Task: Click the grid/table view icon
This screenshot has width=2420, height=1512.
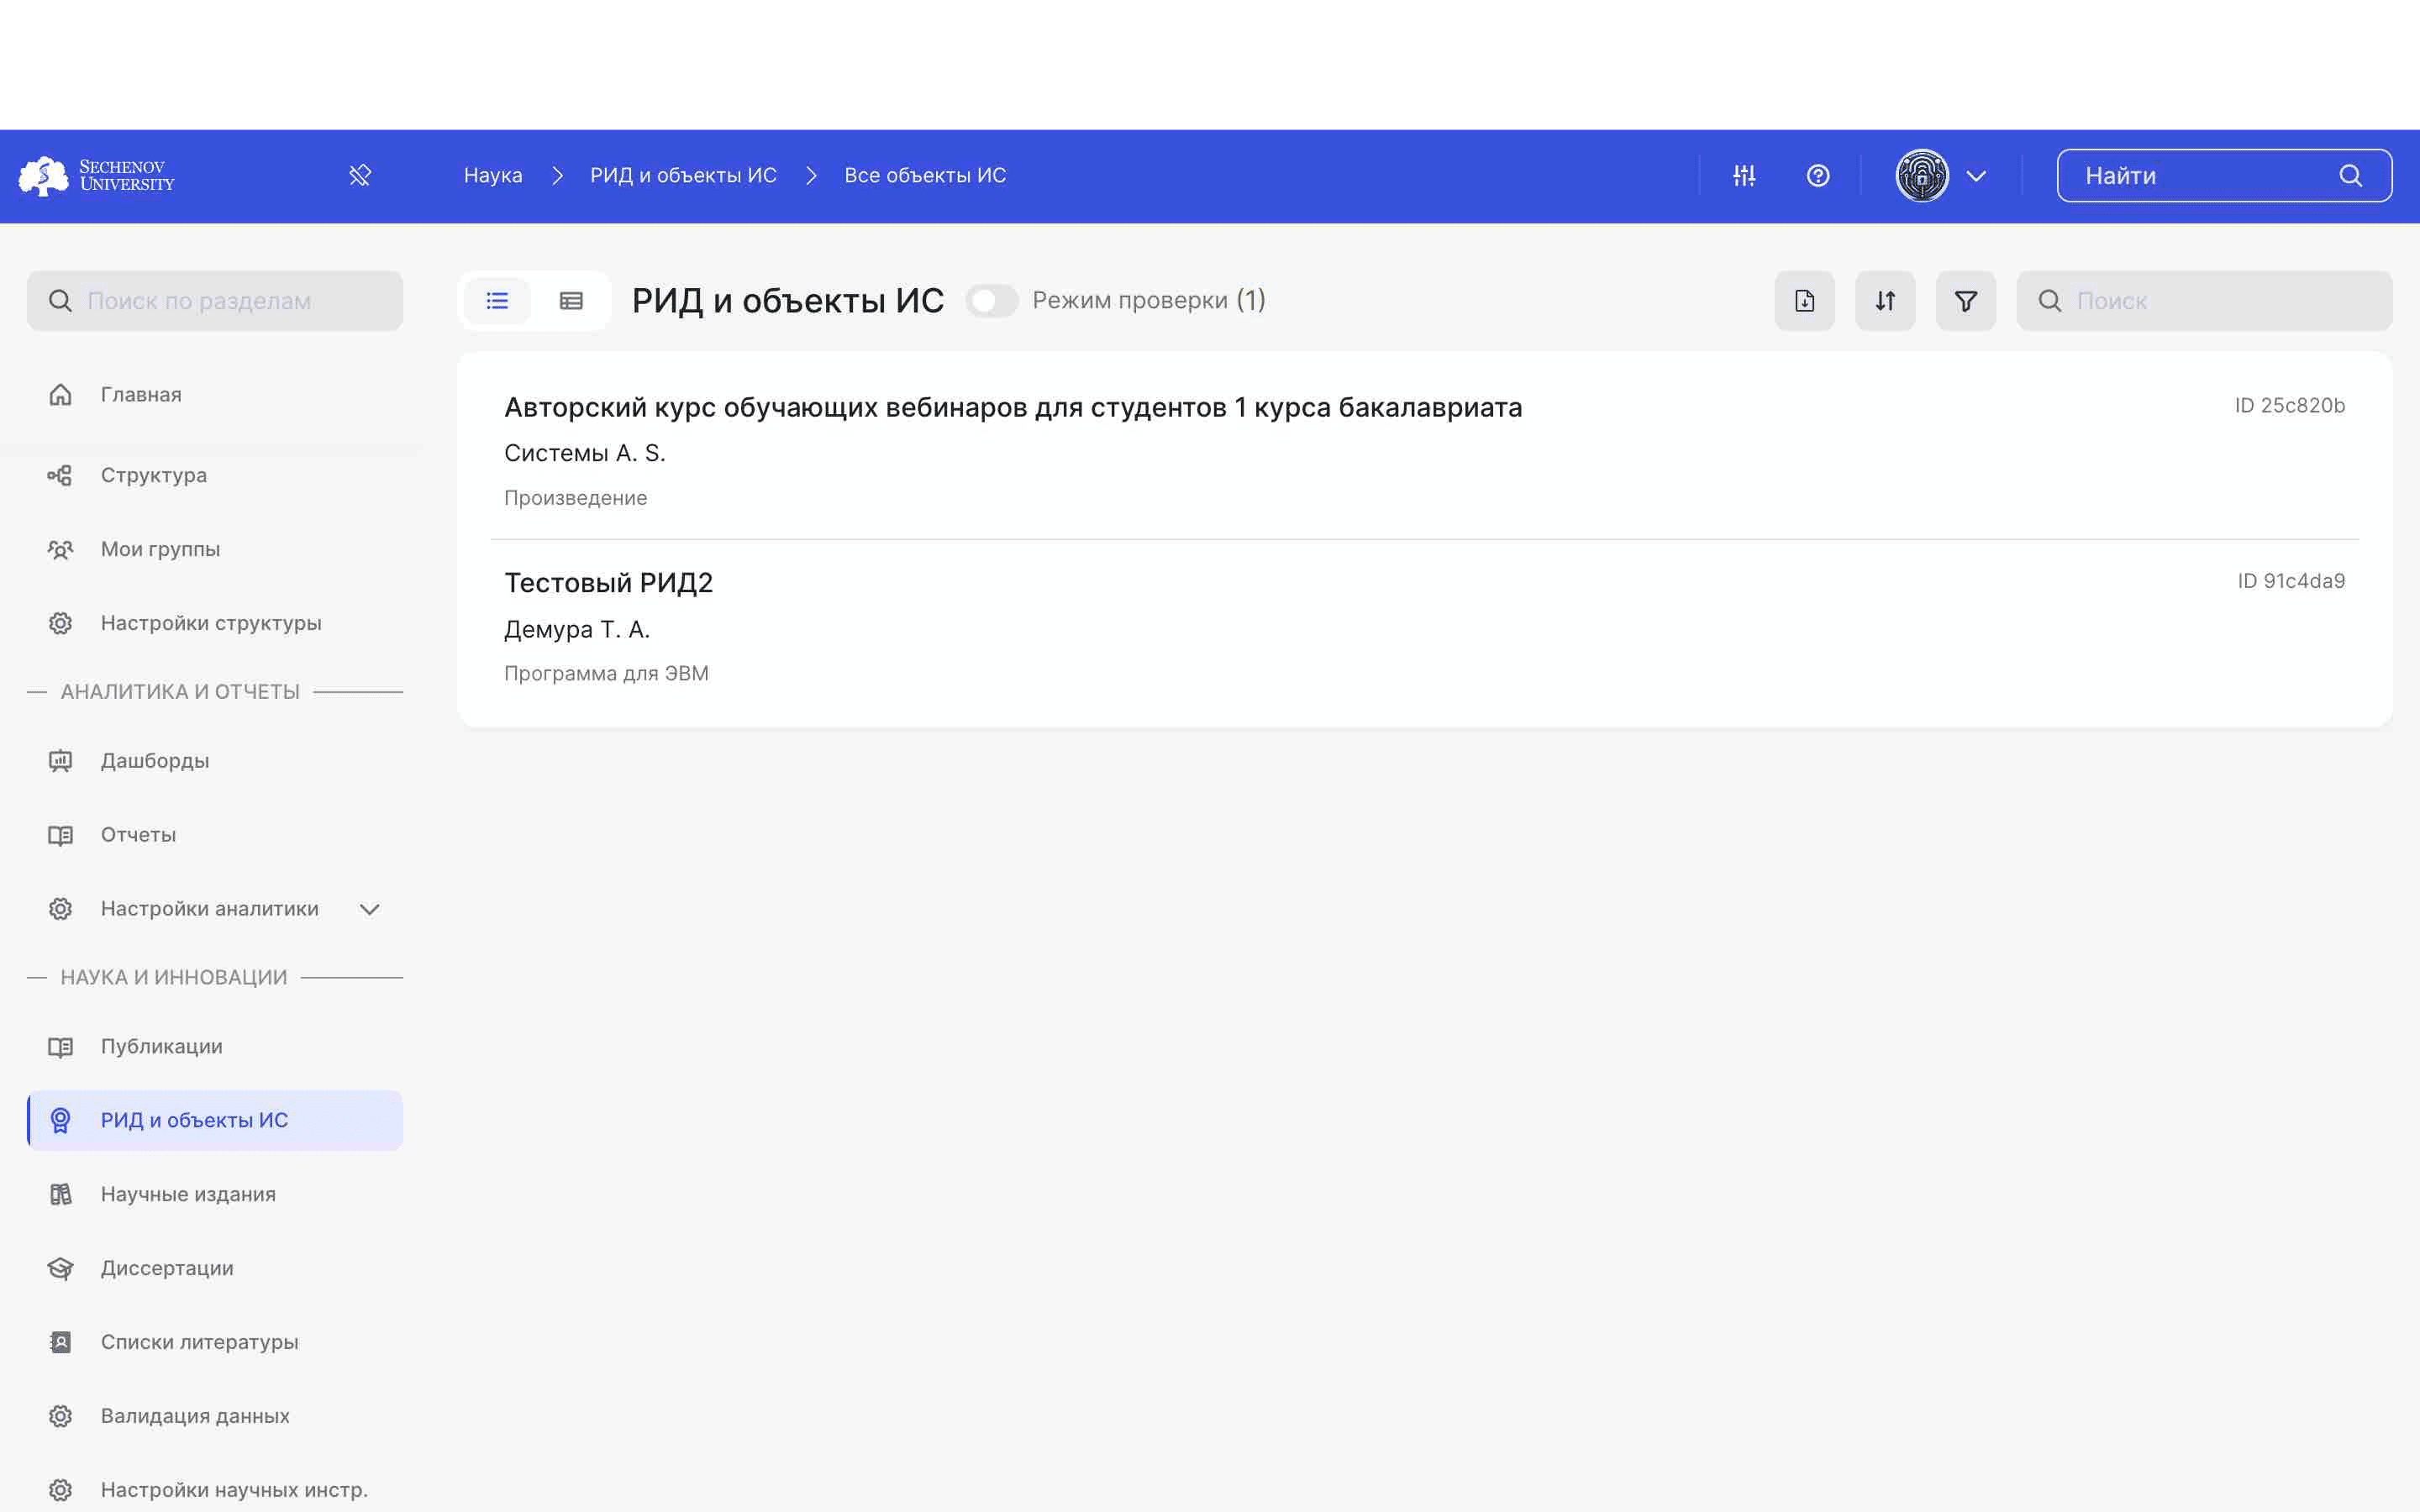Action: click(571, 300)
